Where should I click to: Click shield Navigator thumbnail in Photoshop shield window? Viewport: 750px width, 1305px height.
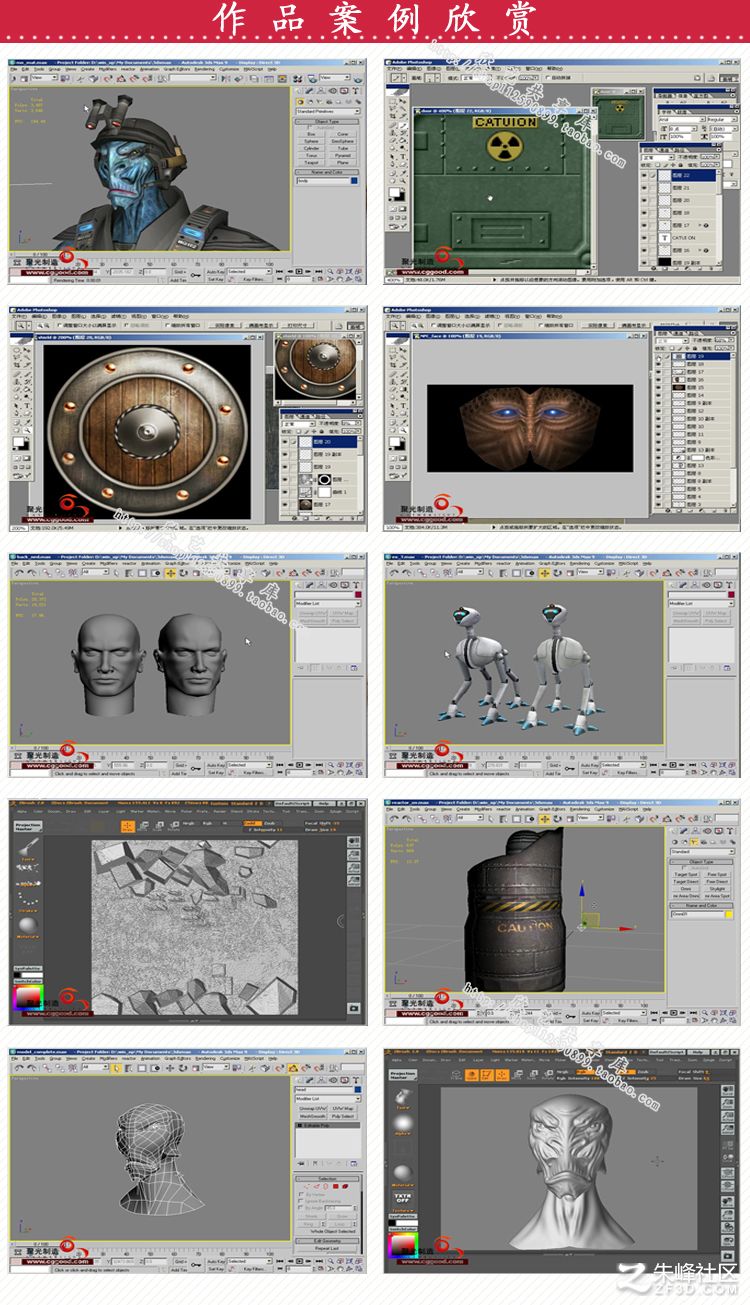[318, 370]
